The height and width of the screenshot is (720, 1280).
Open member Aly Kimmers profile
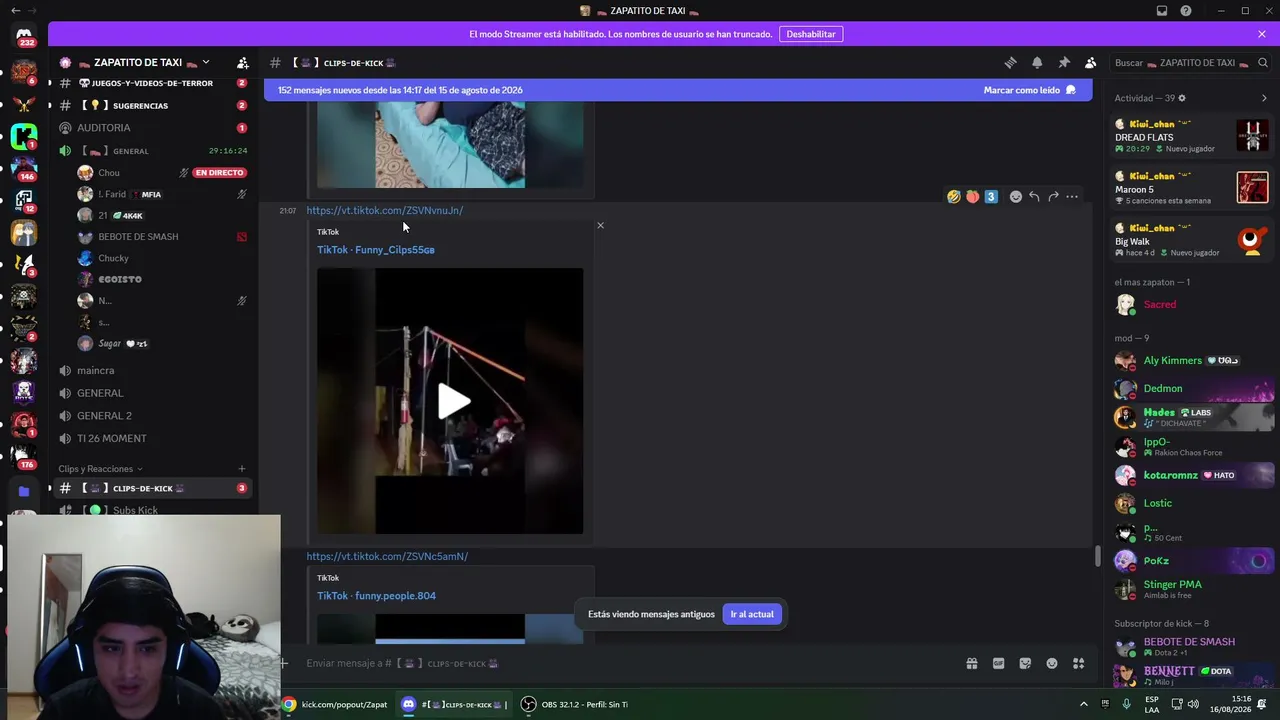[1192, 361]
